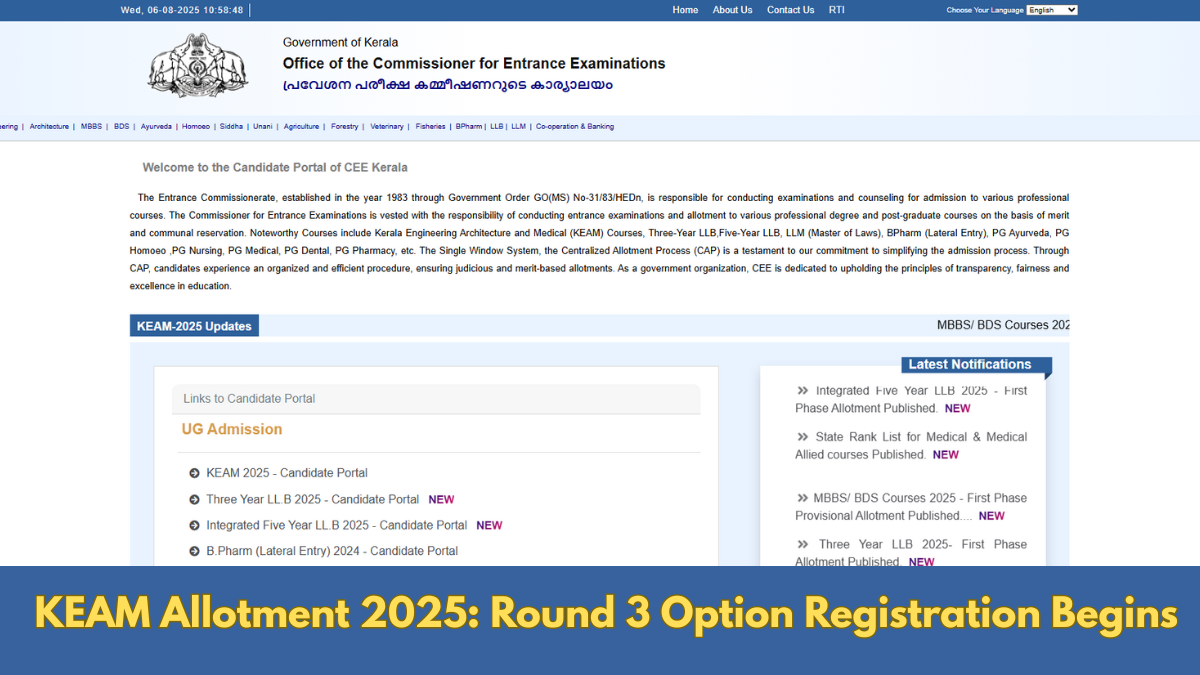
Task: Open the Ayurveda course link
Action: click(156, 127)
